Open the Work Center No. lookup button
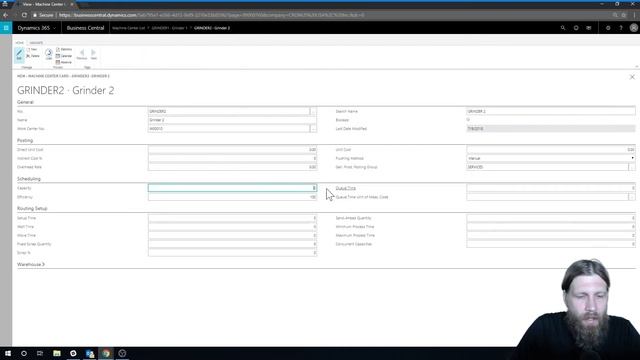640x360 pixels. 313,129
